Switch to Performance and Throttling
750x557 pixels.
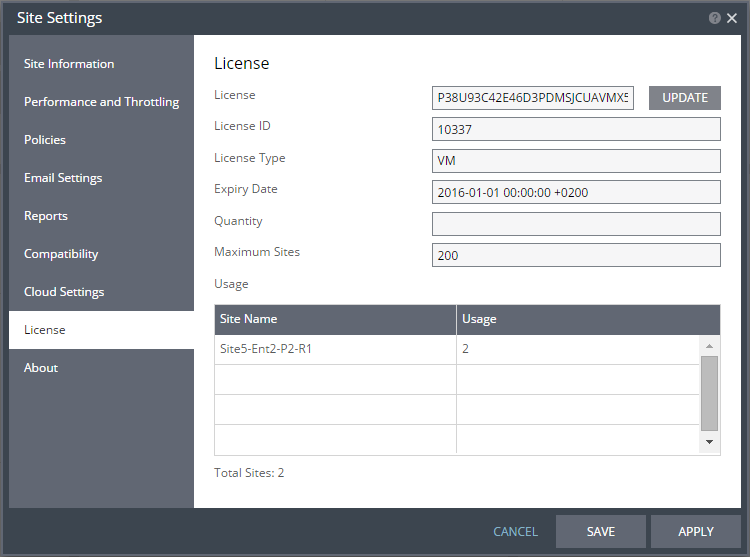coord(101,102)
